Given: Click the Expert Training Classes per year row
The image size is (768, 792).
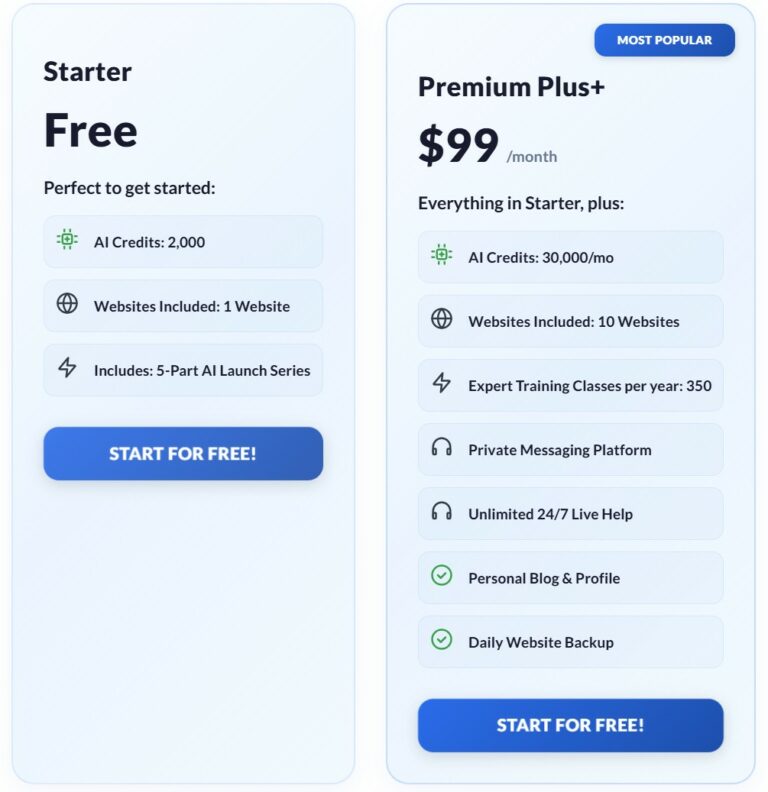Looking at the screenshot, I should tap(570, 385).
